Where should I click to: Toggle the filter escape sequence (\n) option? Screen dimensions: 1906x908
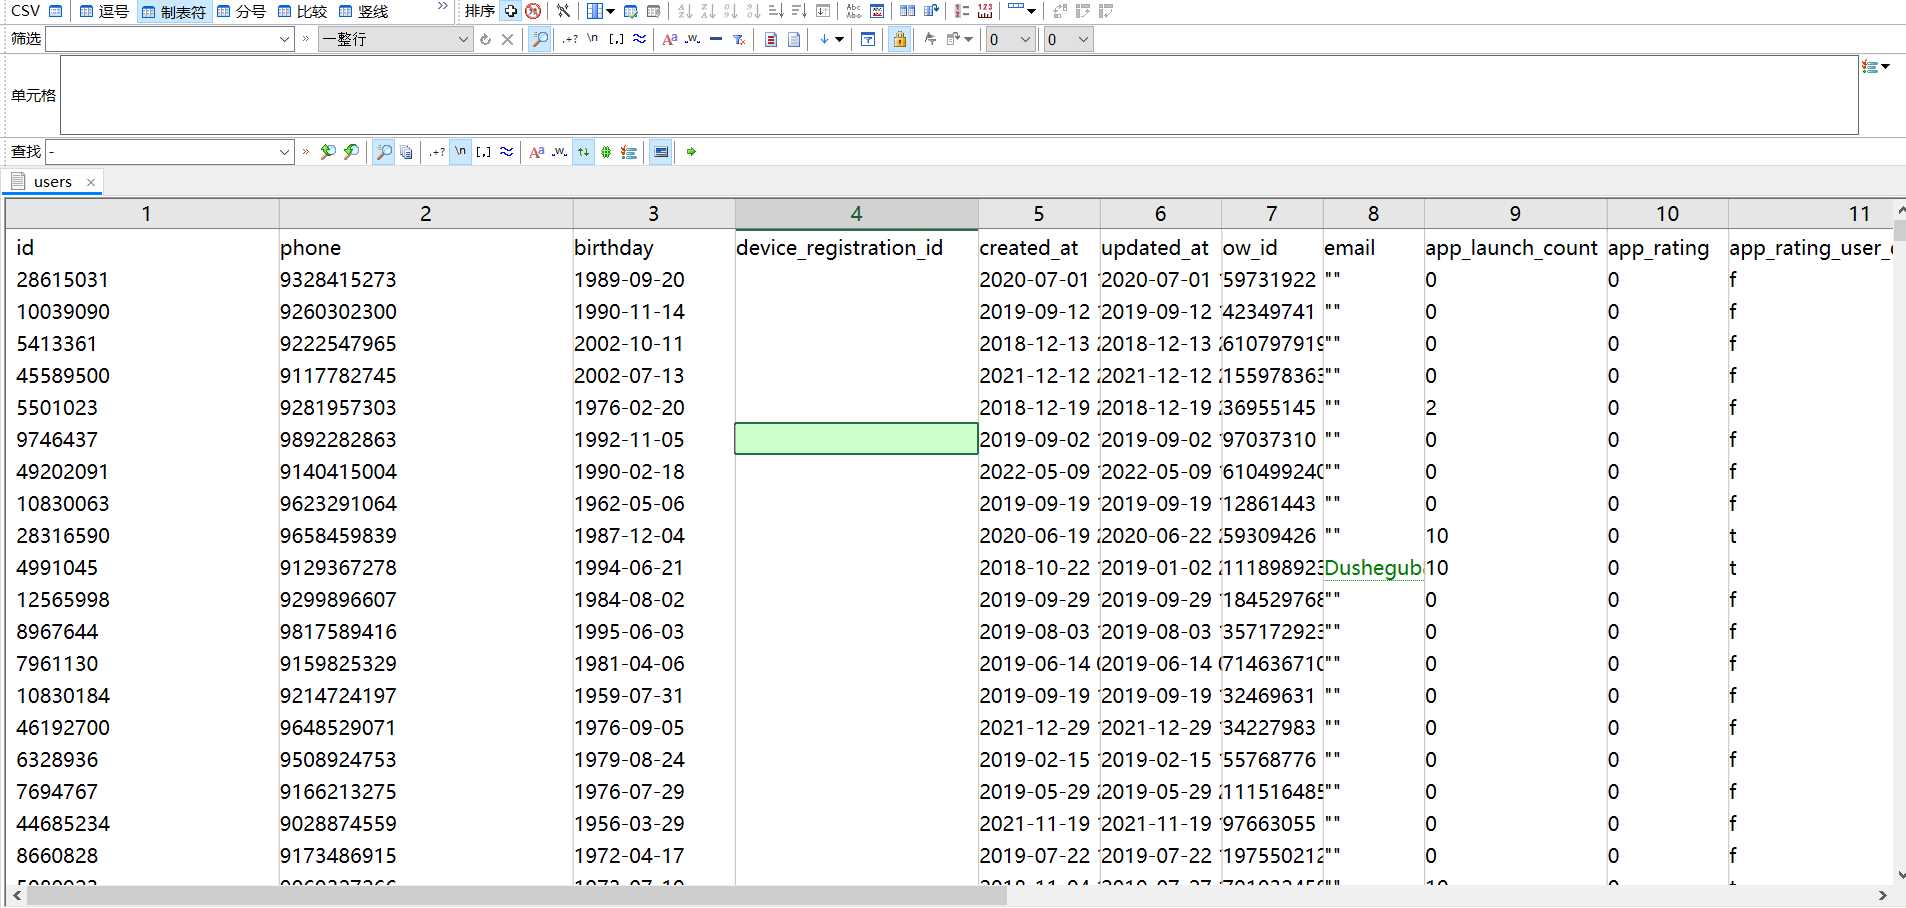point(593,39)
